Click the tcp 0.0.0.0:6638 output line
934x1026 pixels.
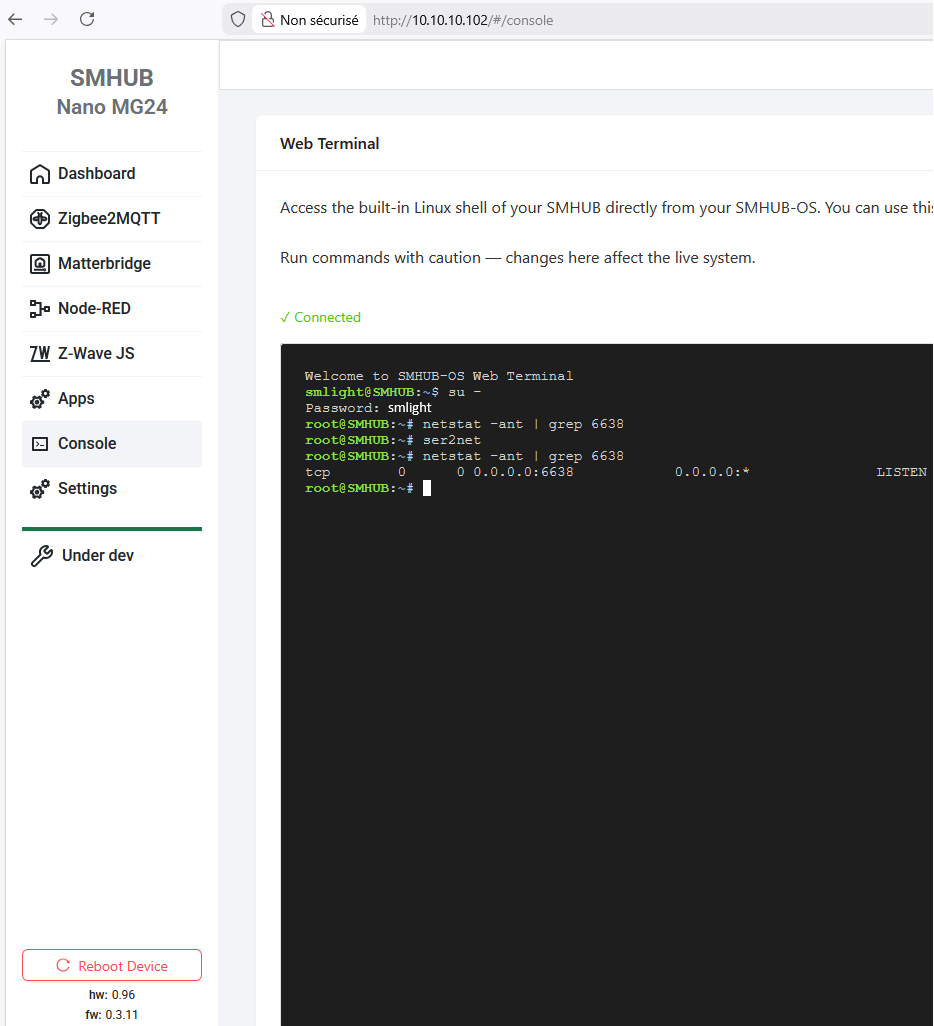(615, 472)
